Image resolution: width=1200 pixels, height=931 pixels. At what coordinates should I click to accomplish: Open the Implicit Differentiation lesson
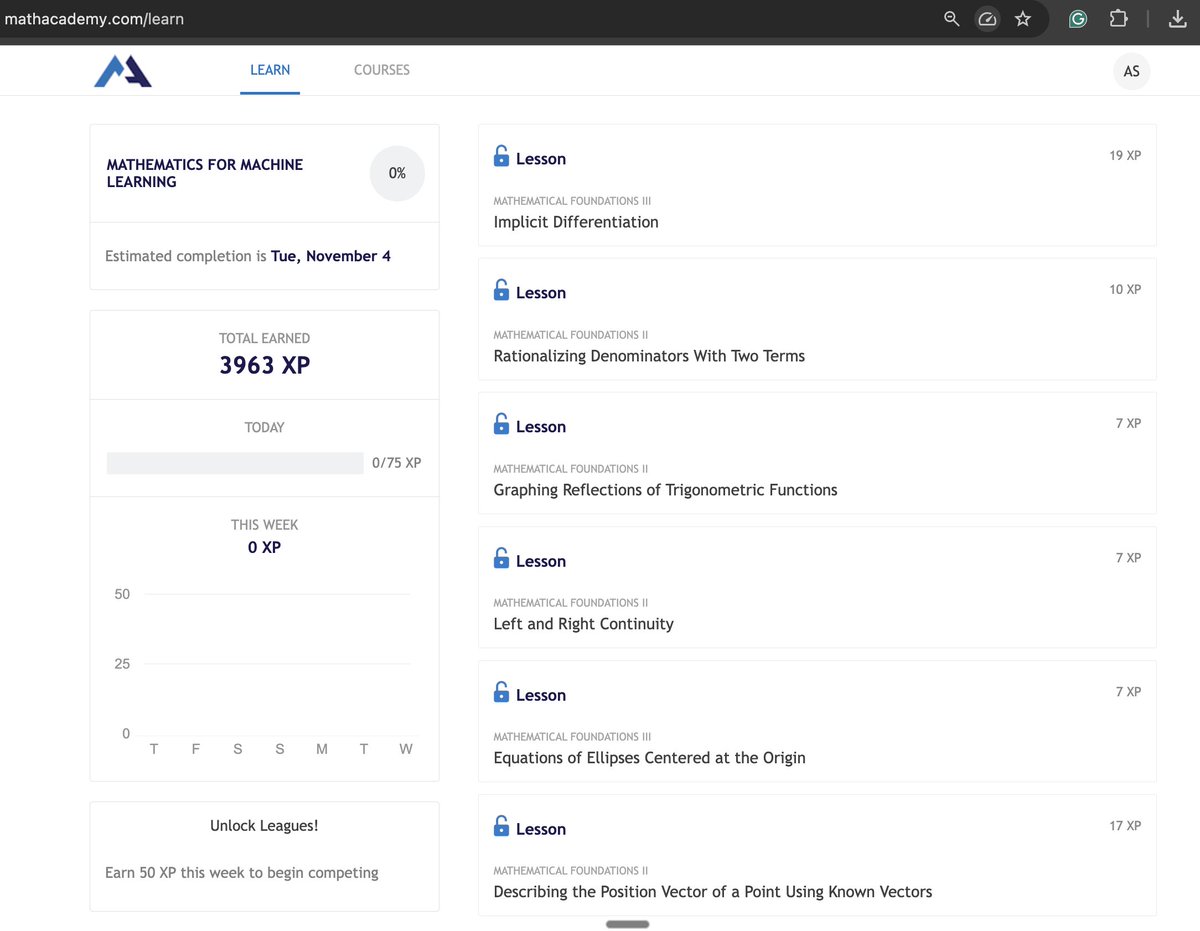click(817, 185)
